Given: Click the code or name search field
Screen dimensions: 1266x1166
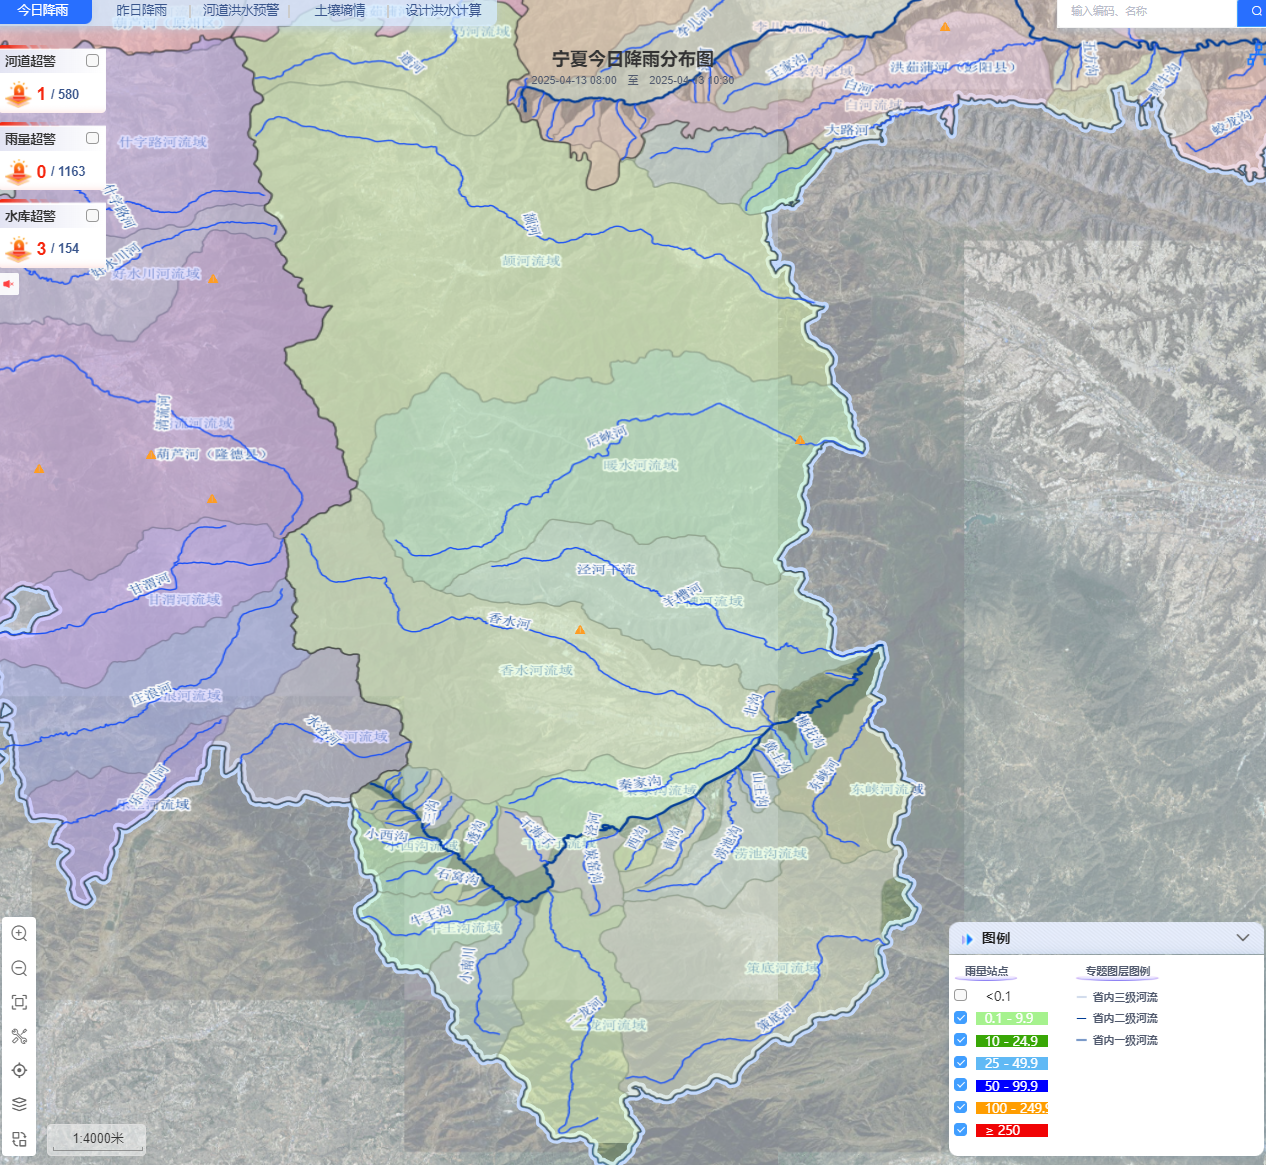Looking at the screenshot, I should click(1145, 12).
